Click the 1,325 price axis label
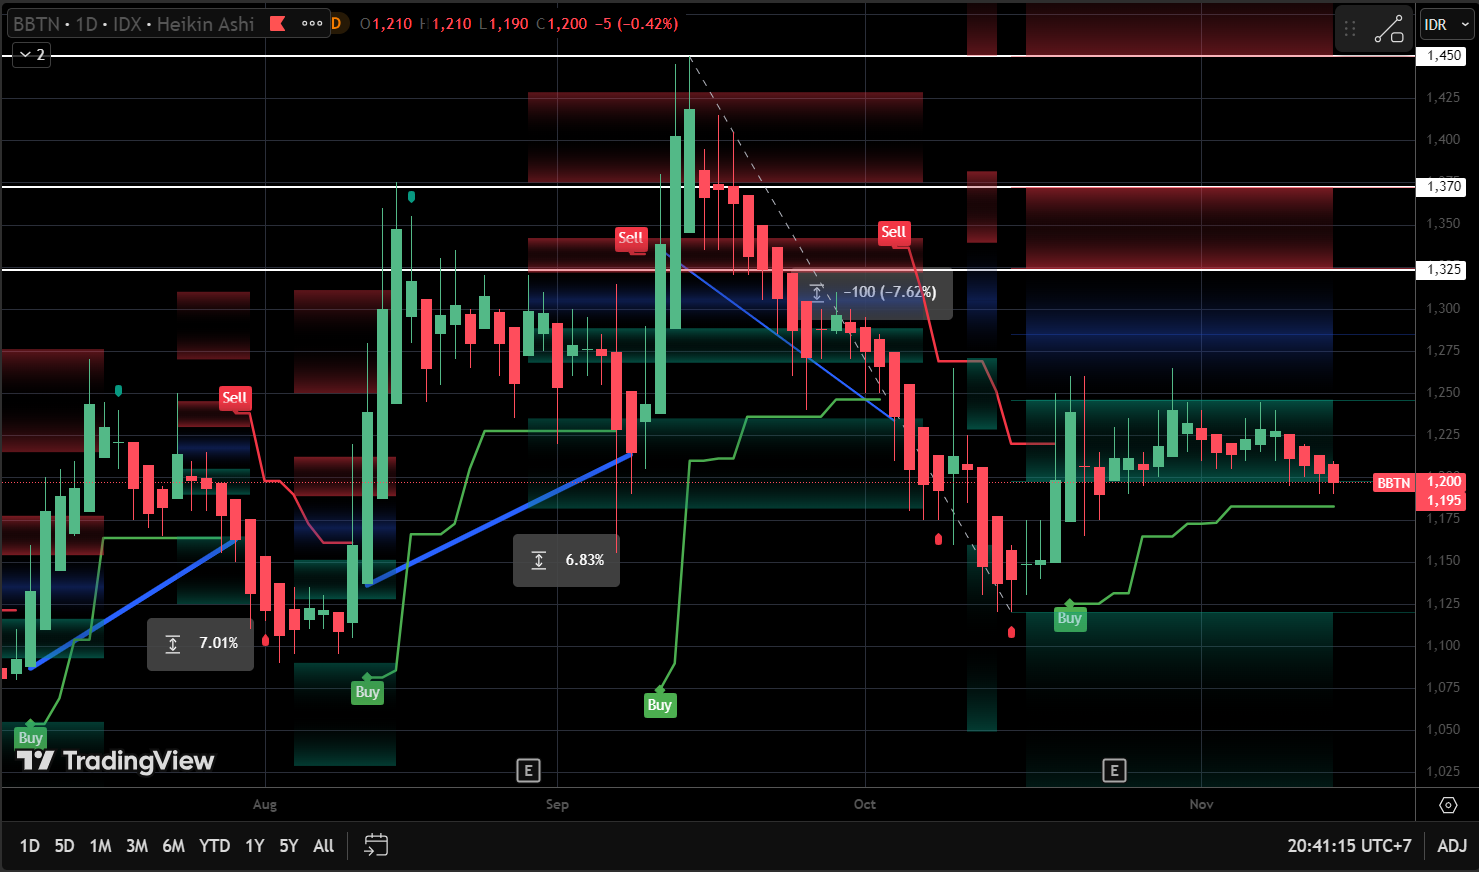This screenshot has height=872, width=1479. click(x=1444, y=270)
